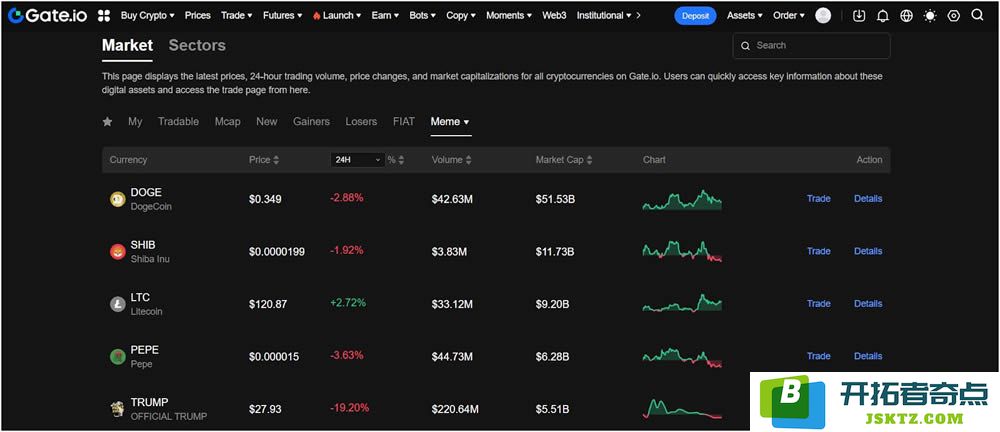Open the Institutional dropdown menu
Viewport: 1000px width, 432px height.
604,15
